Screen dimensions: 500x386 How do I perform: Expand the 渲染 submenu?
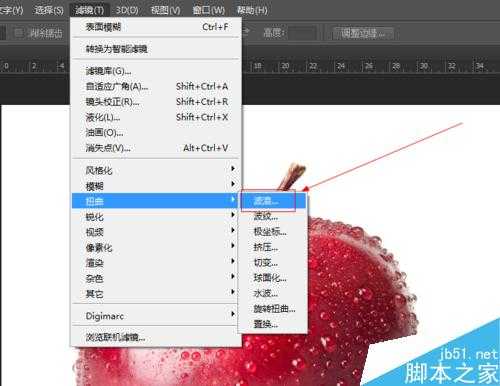coord(156,263)
